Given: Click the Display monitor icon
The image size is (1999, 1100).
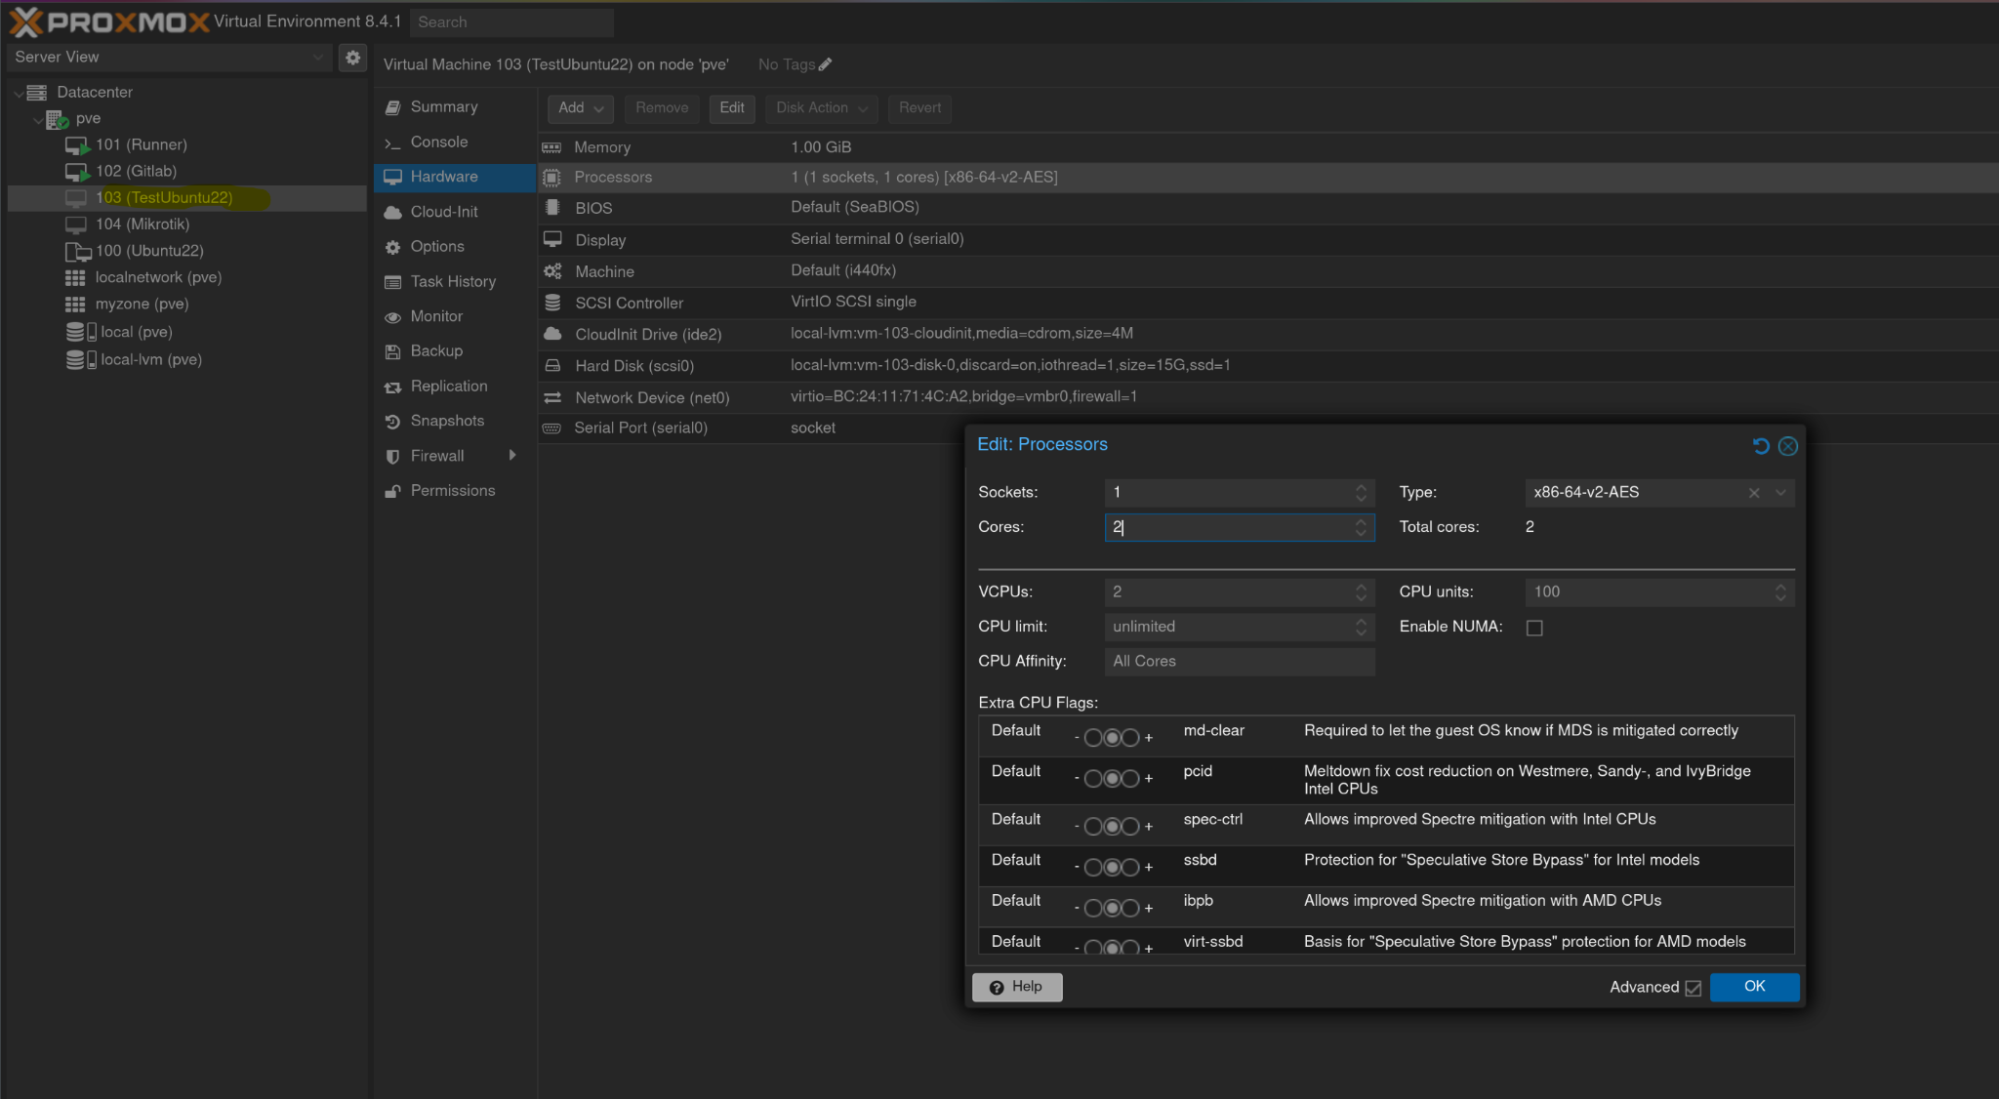Looking at the screenshot, I should [552, 239].
